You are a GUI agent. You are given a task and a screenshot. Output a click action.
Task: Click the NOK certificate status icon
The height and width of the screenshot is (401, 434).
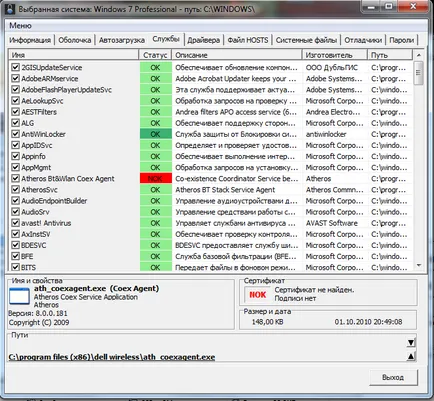[x=258, y=294]
